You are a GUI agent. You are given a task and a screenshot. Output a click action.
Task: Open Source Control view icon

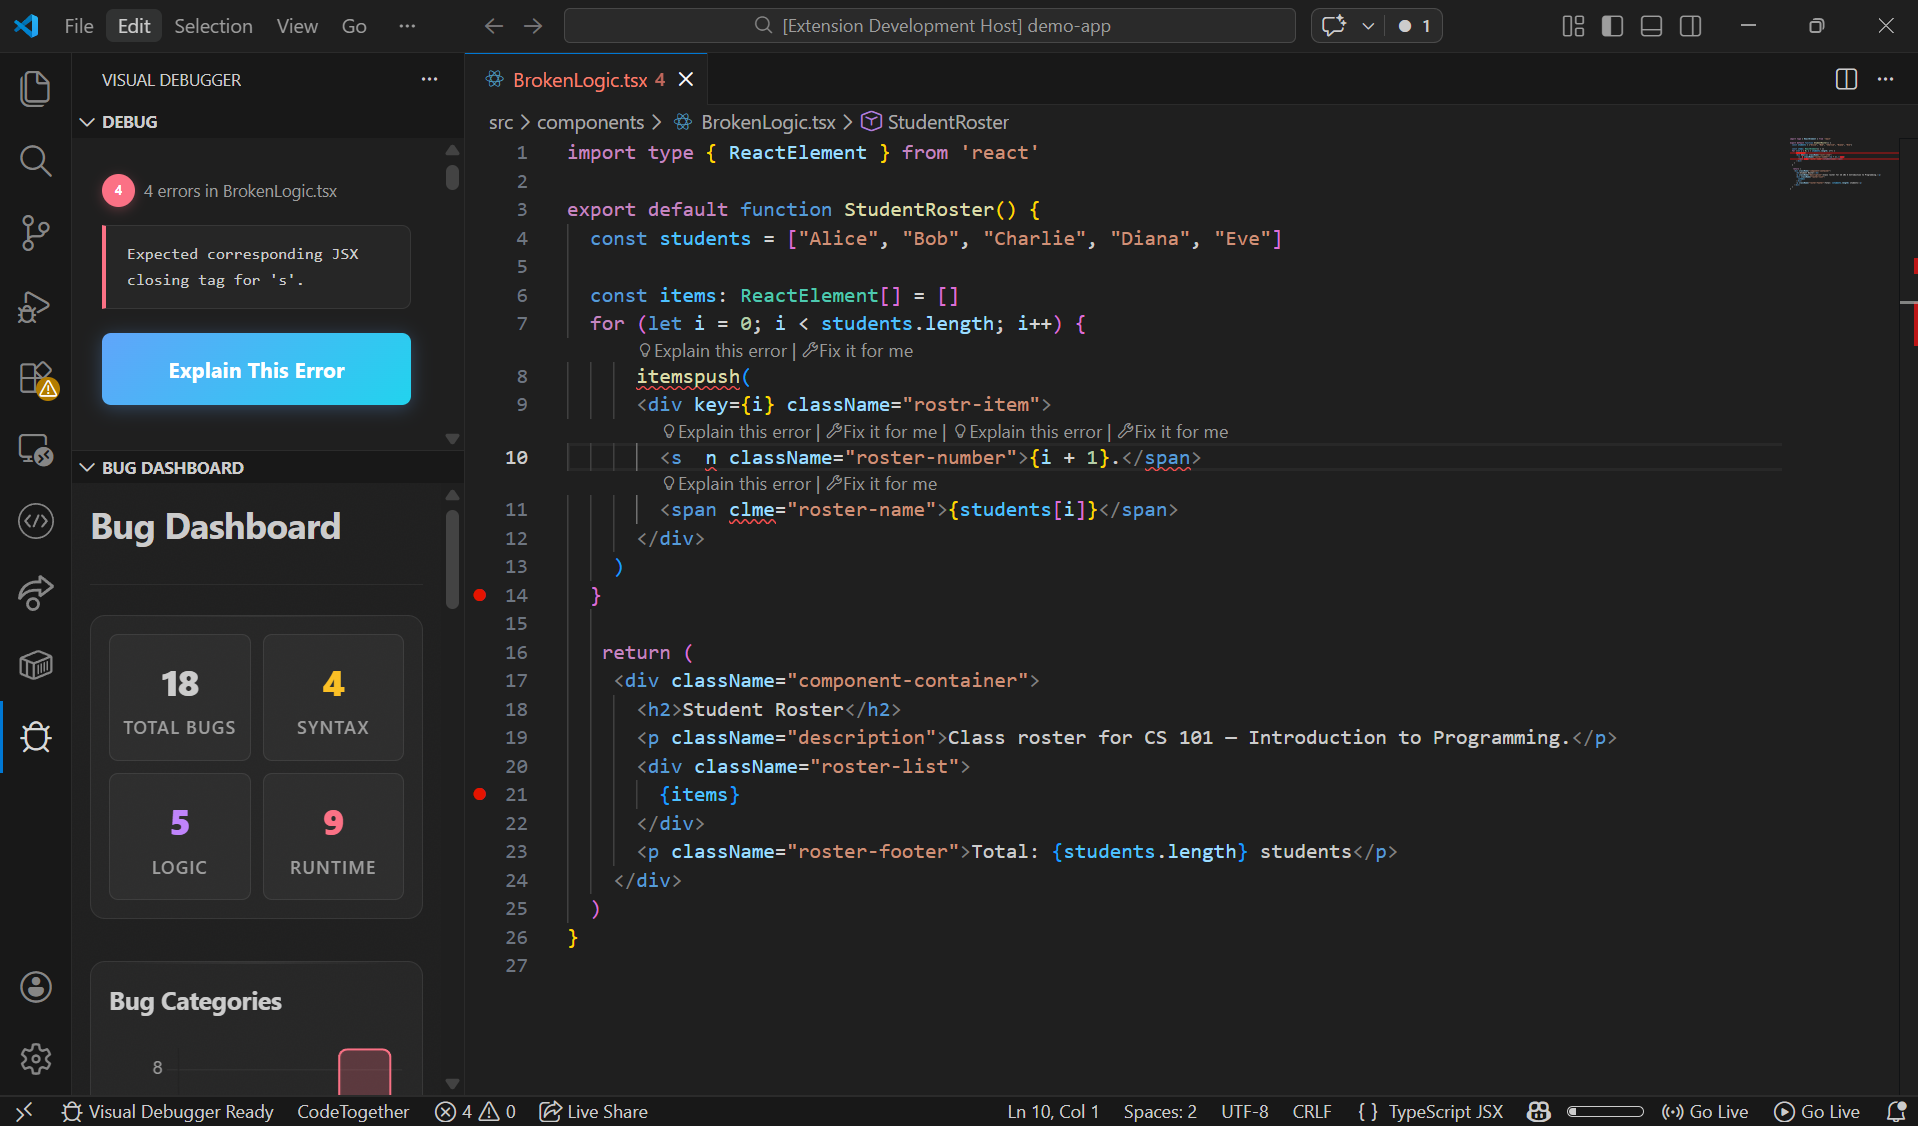[35, 233]
